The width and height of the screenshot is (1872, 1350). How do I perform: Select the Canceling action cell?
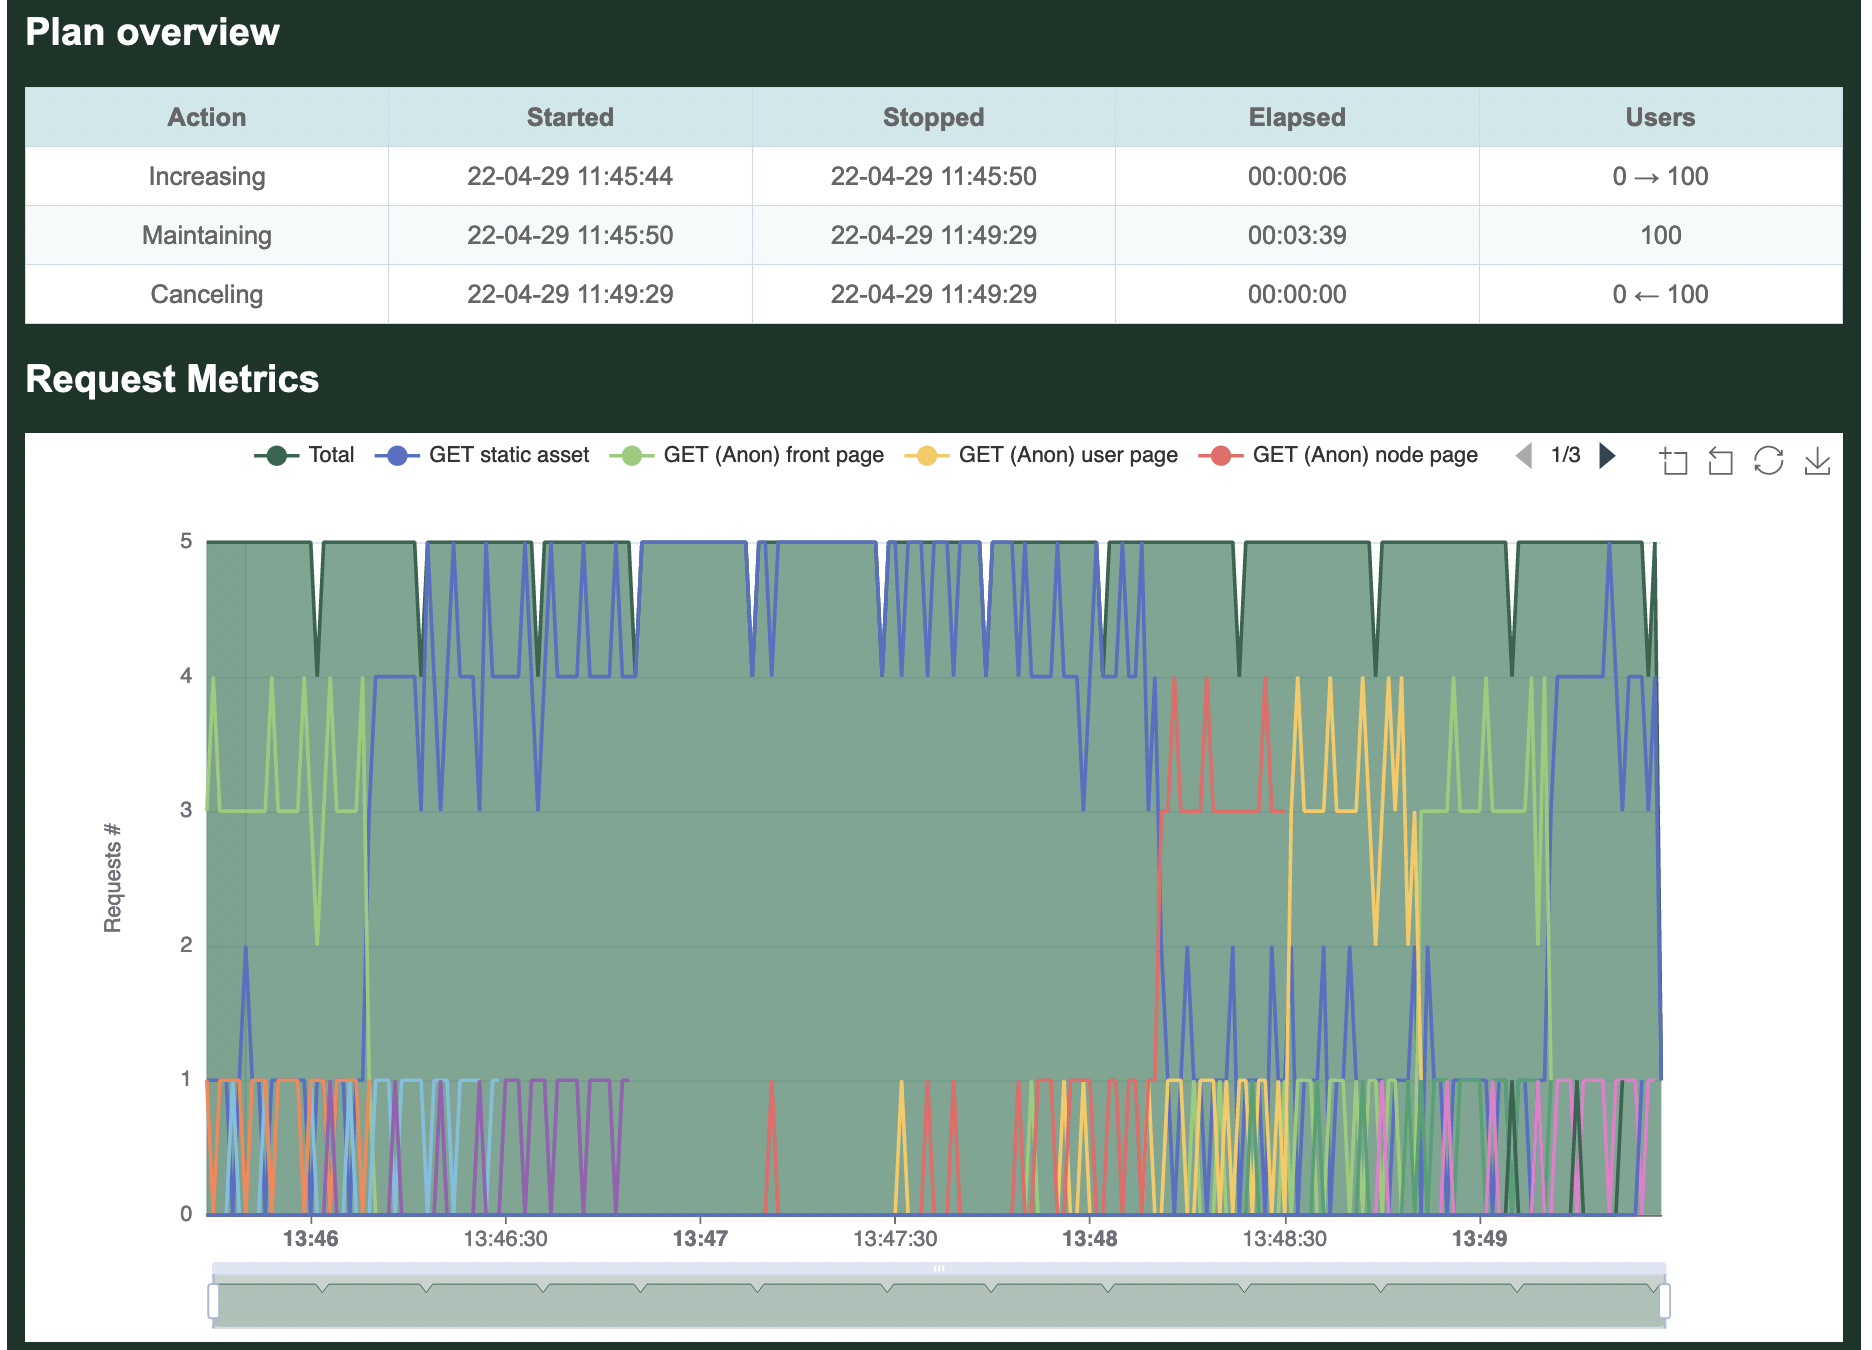pos(207,294)
